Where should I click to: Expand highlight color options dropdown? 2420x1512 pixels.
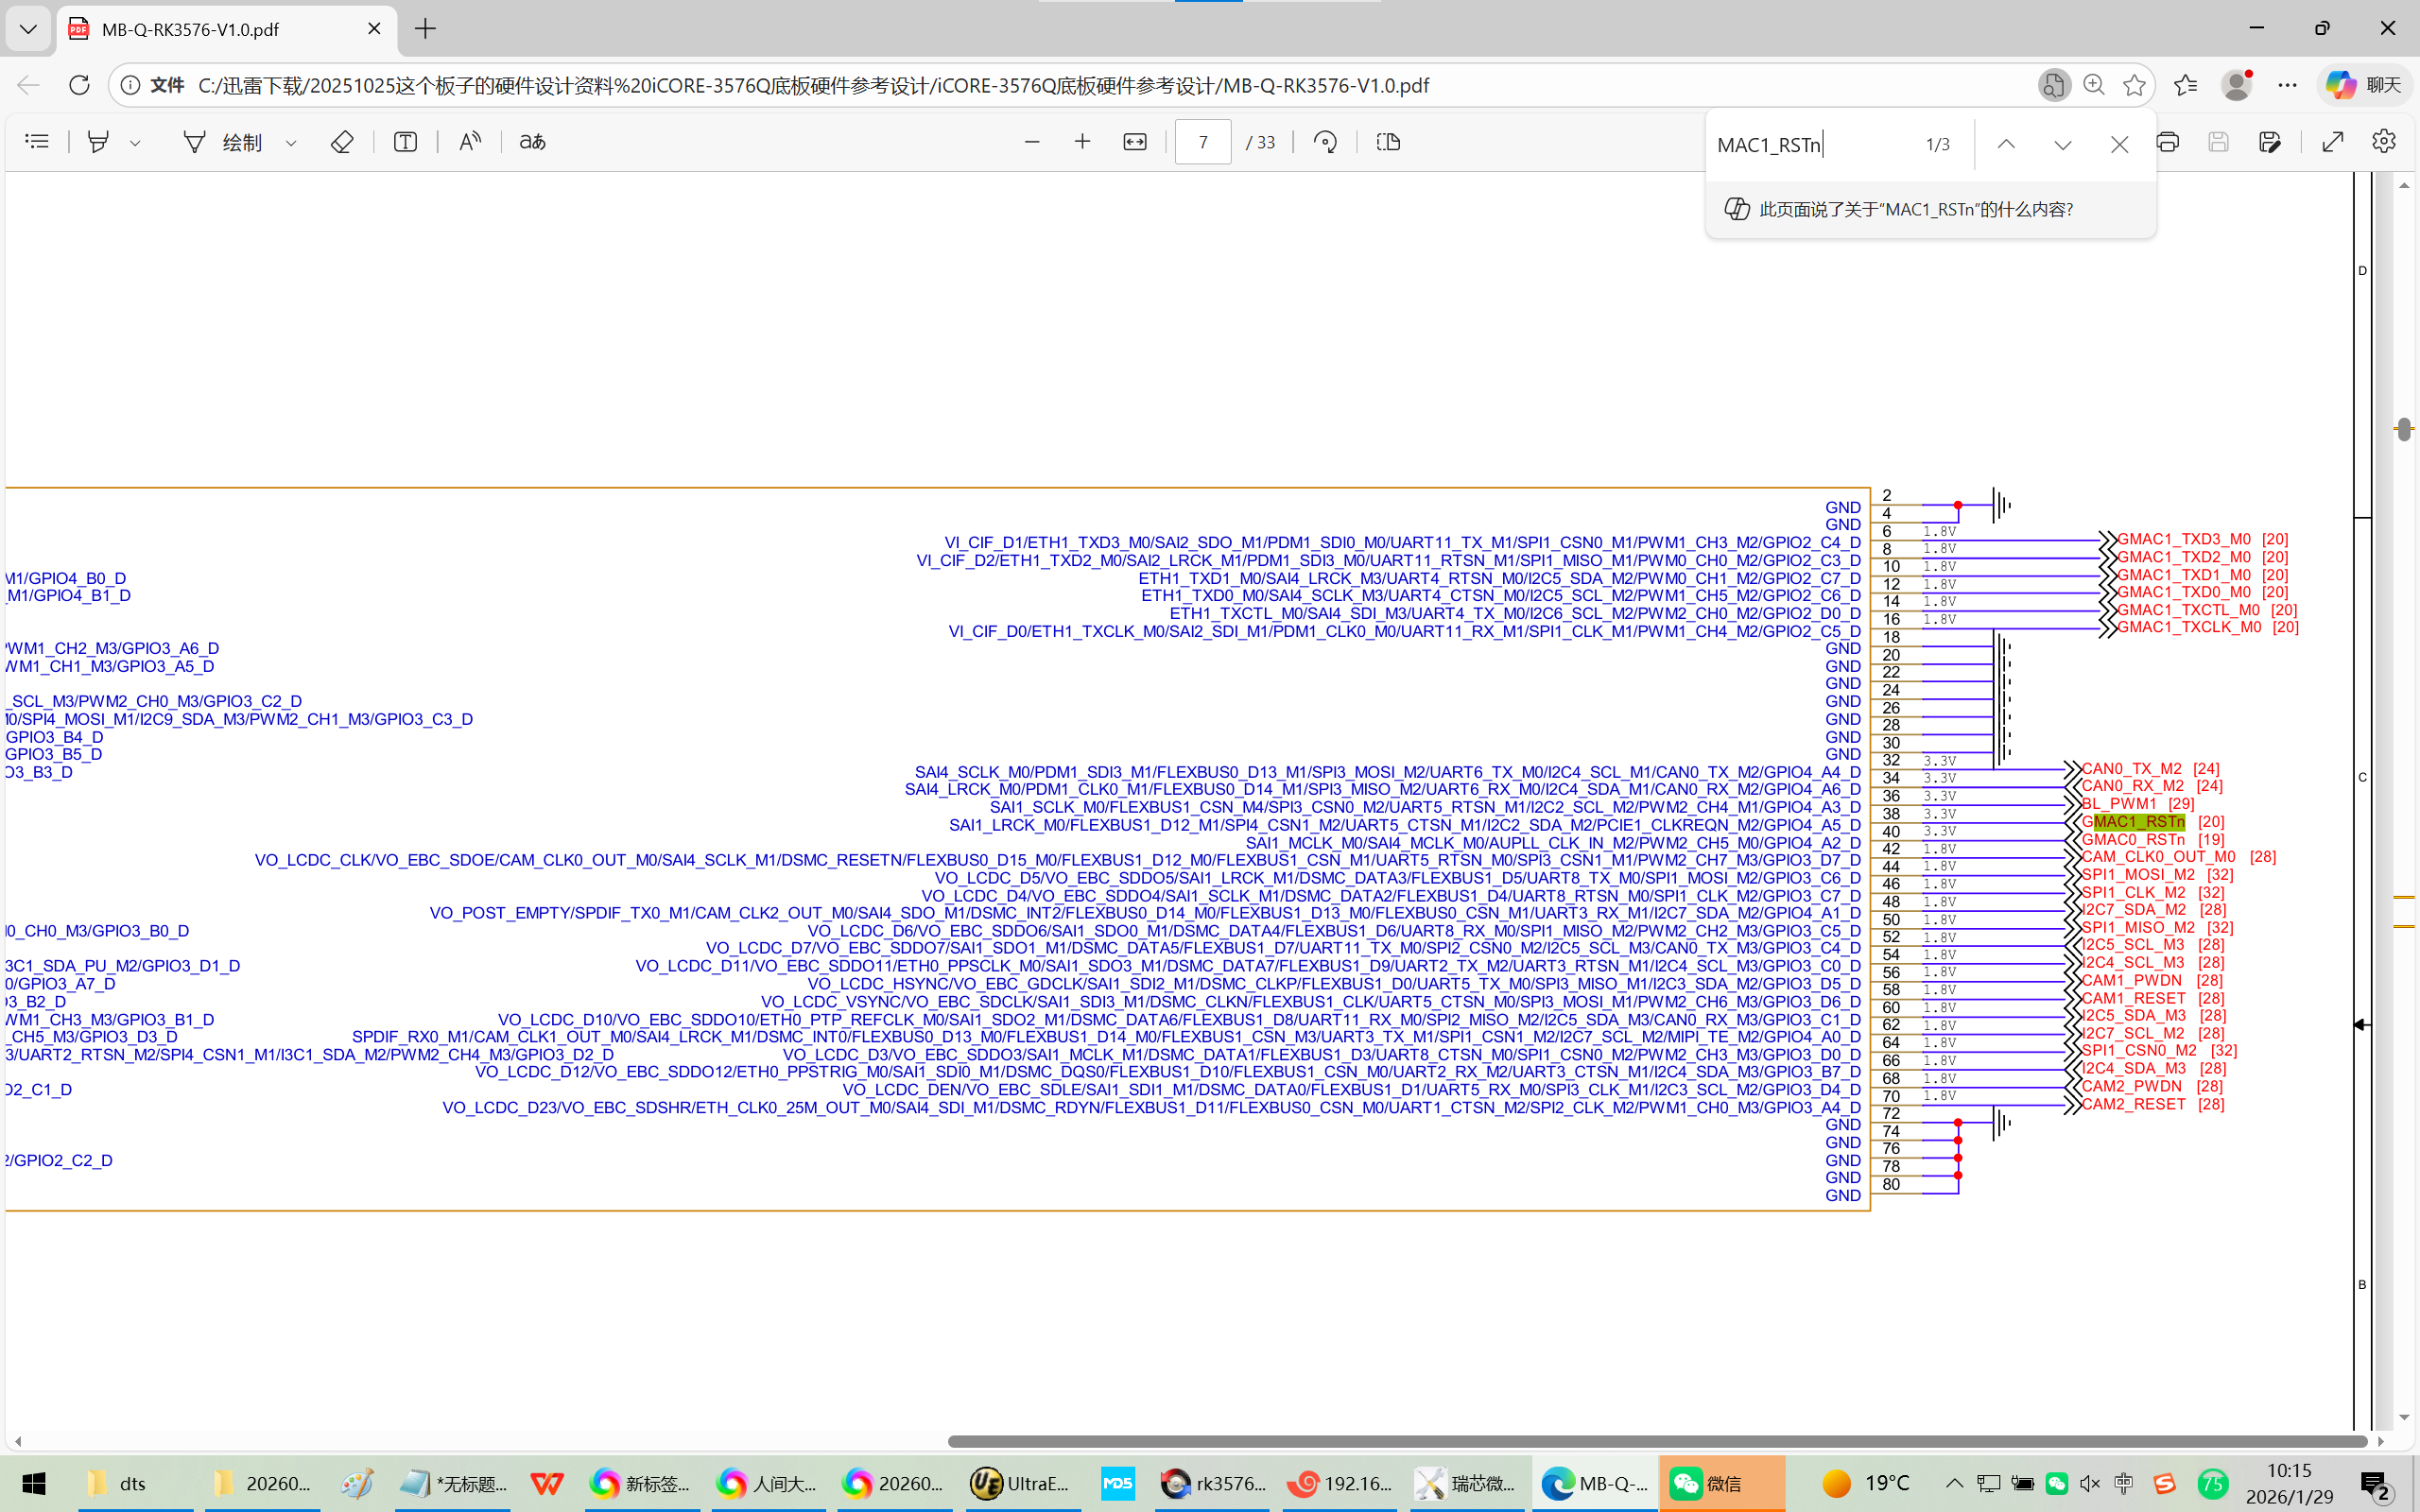click(x=135, y=143)
